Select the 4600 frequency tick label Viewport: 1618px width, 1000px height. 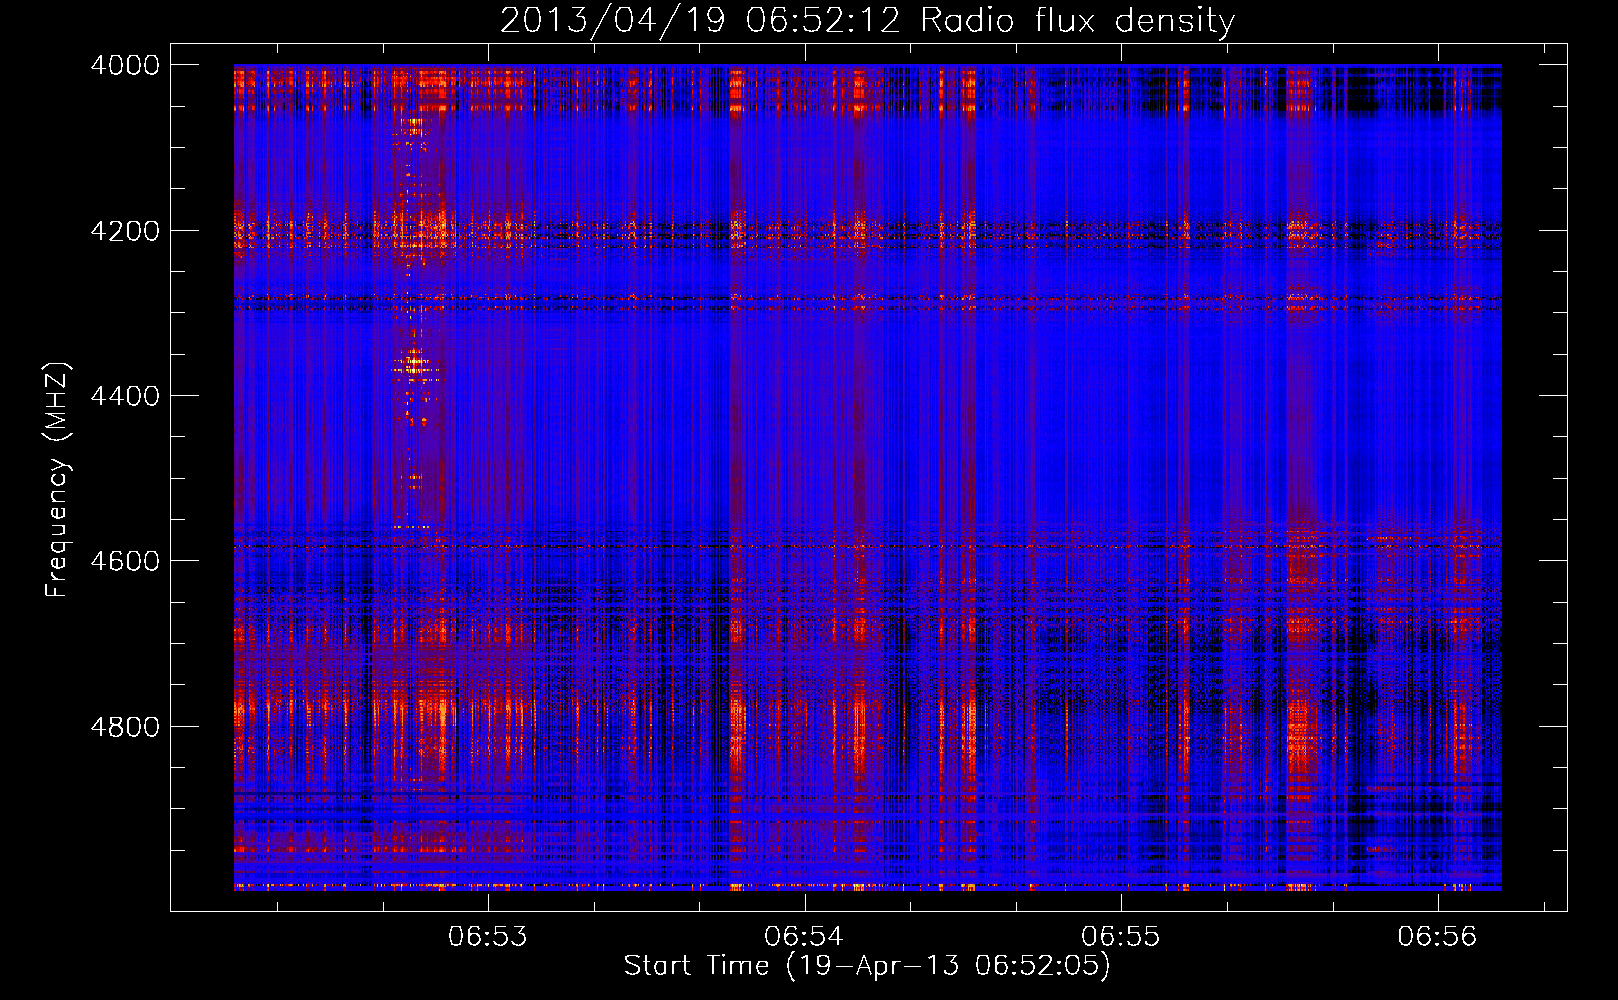(125, 561)
